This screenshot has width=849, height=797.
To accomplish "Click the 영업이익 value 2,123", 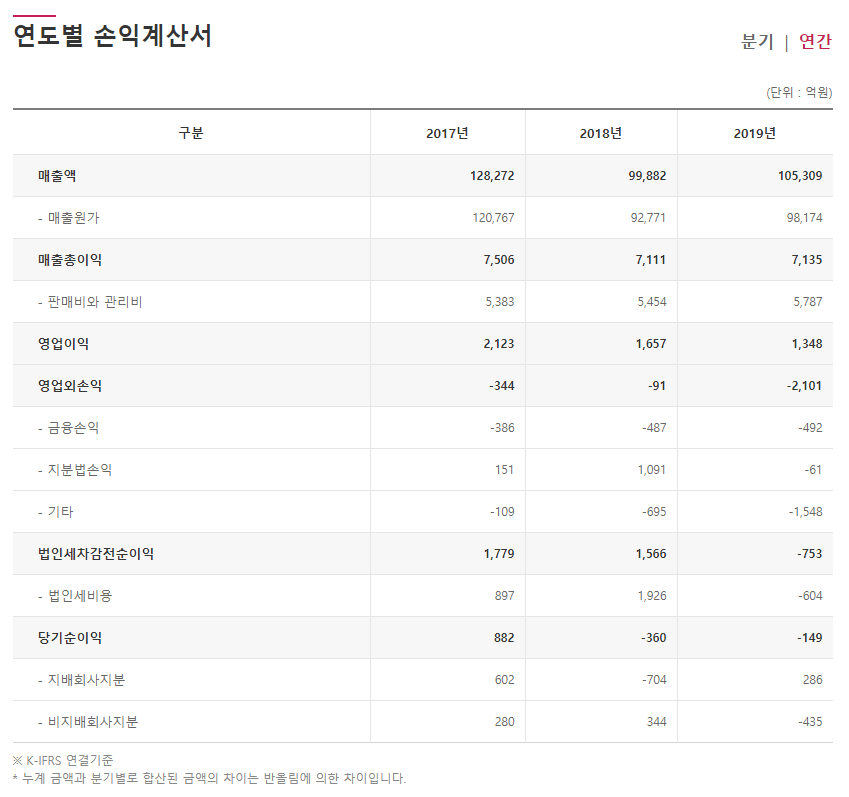I will click(499, 344).
